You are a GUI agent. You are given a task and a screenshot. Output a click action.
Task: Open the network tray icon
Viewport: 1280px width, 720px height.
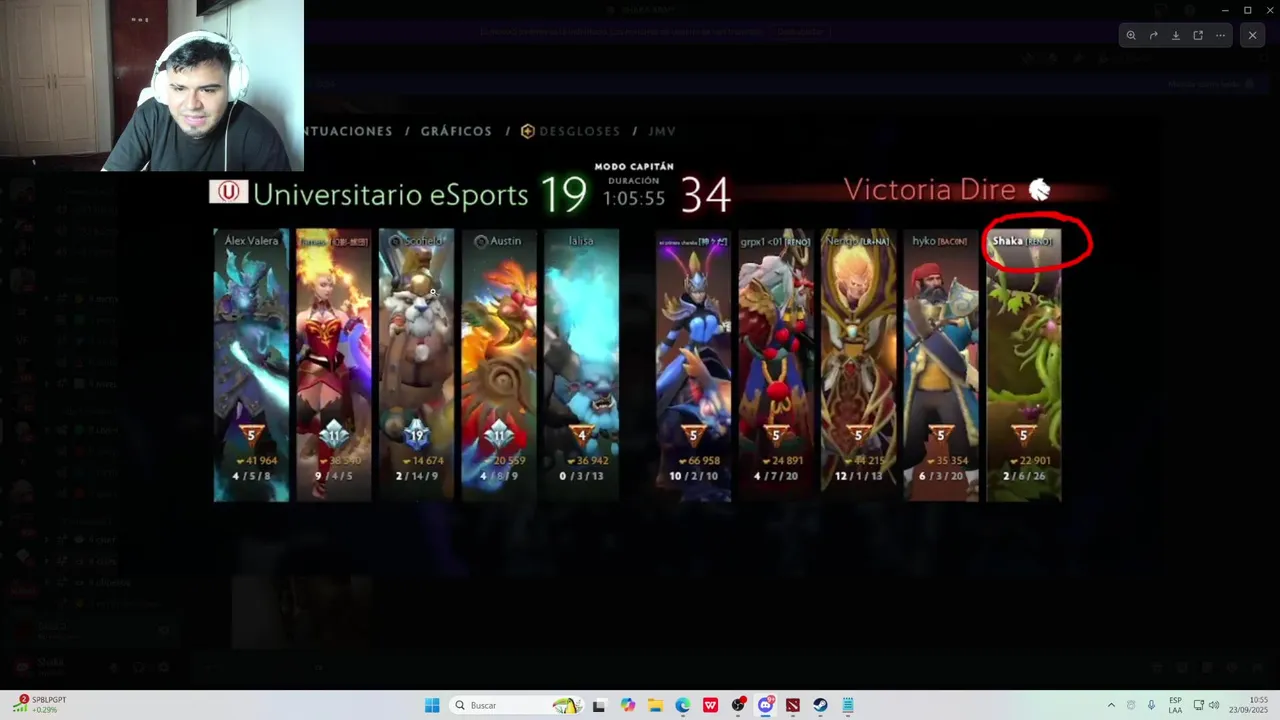pyautogui.click(x=1198, y=705)
